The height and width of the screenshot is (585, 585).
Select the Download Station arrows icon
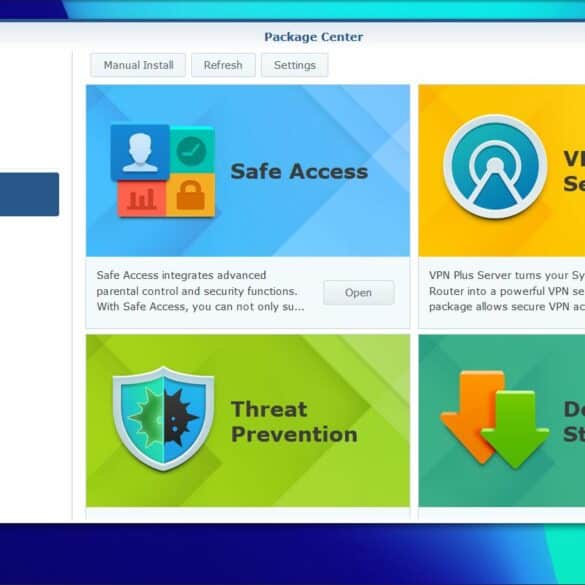(x=494, y=419)
